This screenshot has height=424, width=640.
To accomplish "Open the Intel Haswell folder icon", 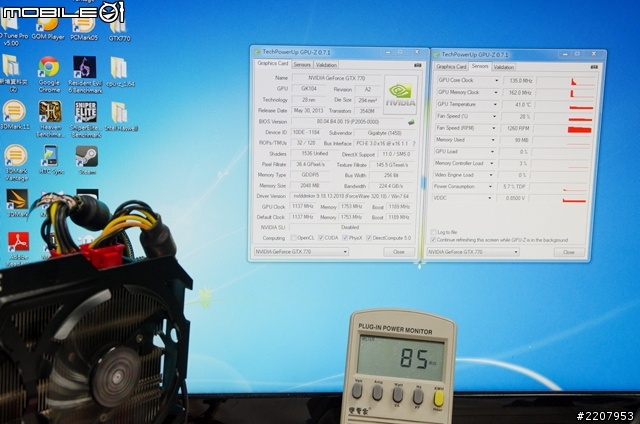I will coord(121,117).
